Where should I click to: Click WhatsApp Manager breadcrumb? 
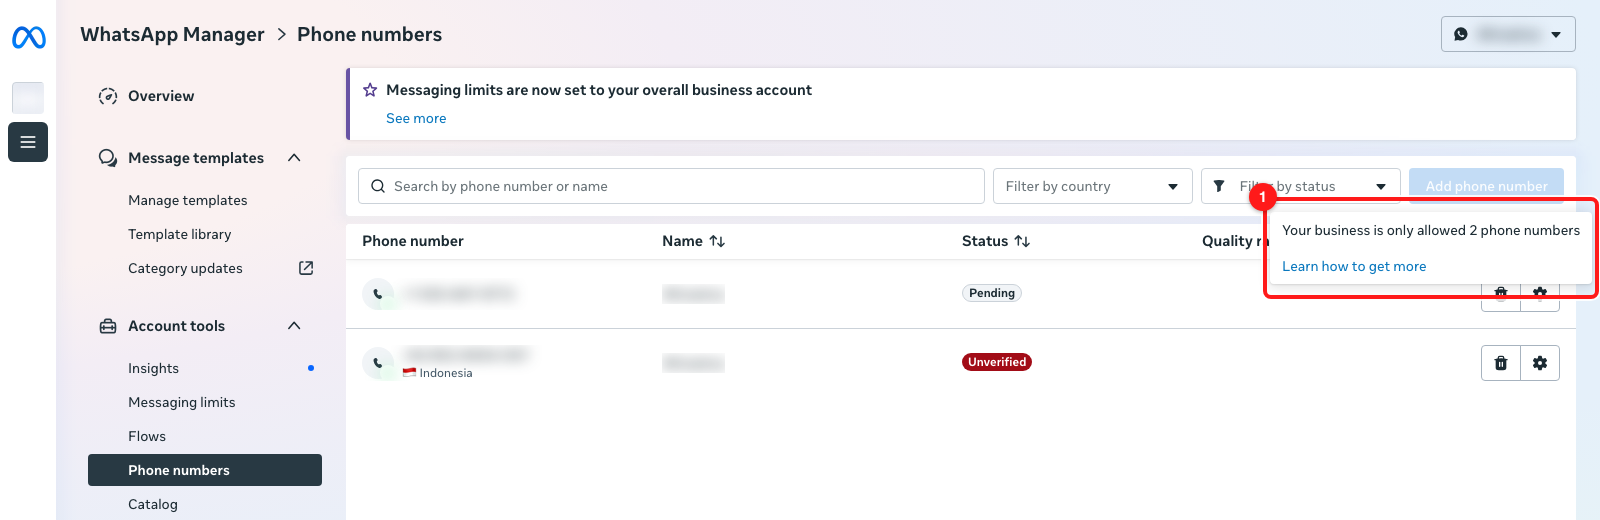click(x=172, y=34)
